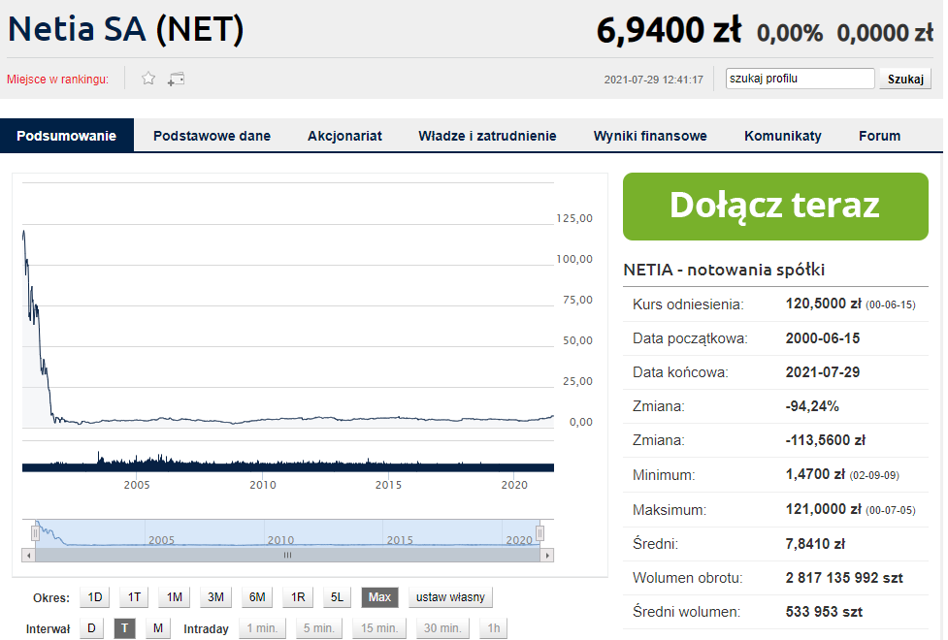Select 30 min. intraday interval
Viewport: 948px width, 640px height.
tap(442, 628)
